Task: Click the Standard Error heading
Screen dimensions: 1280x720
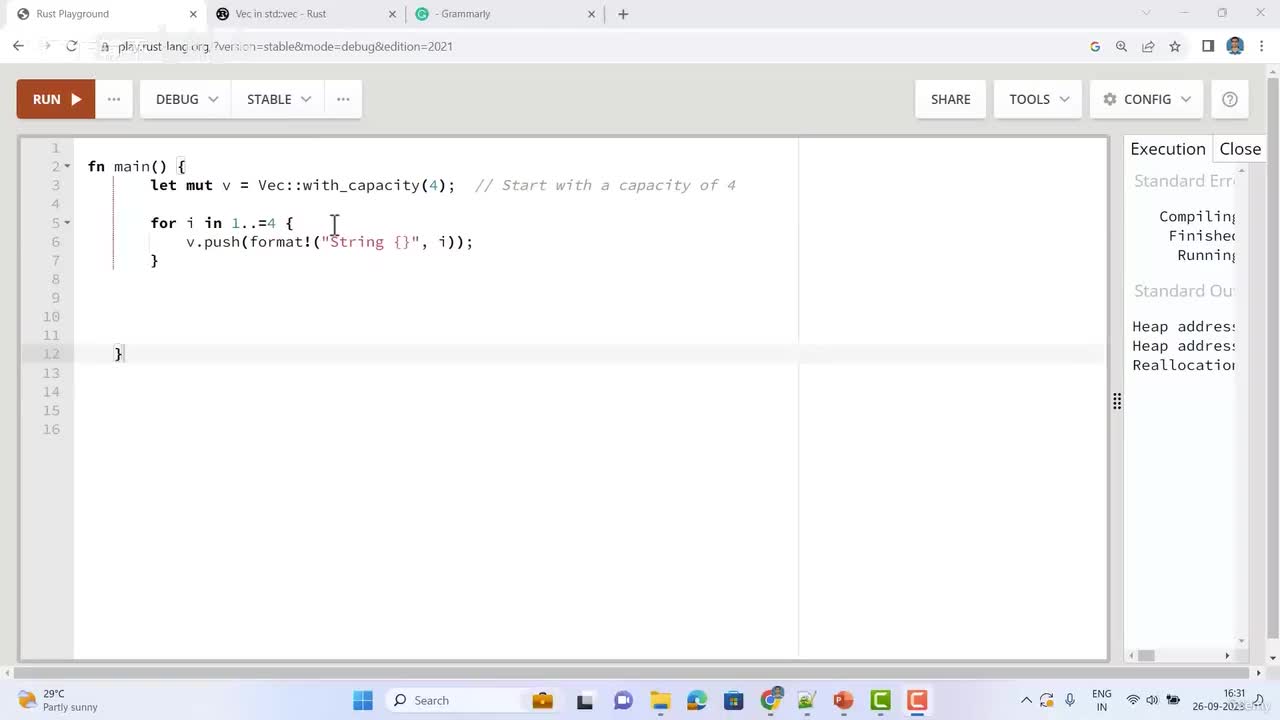Action: point(1184,181)
